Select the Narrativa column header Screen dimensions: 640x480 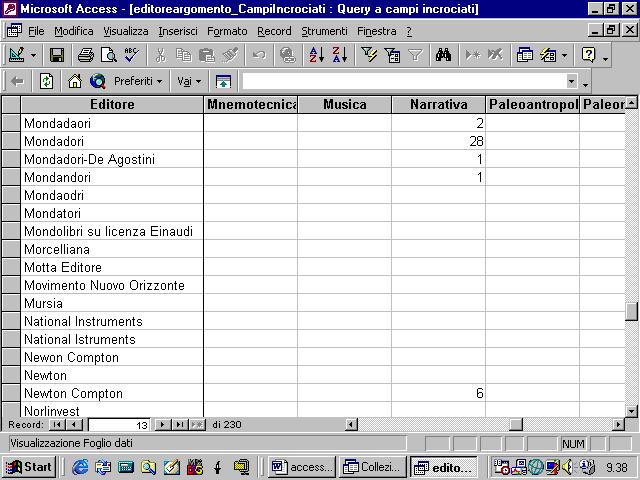[438, 104]
